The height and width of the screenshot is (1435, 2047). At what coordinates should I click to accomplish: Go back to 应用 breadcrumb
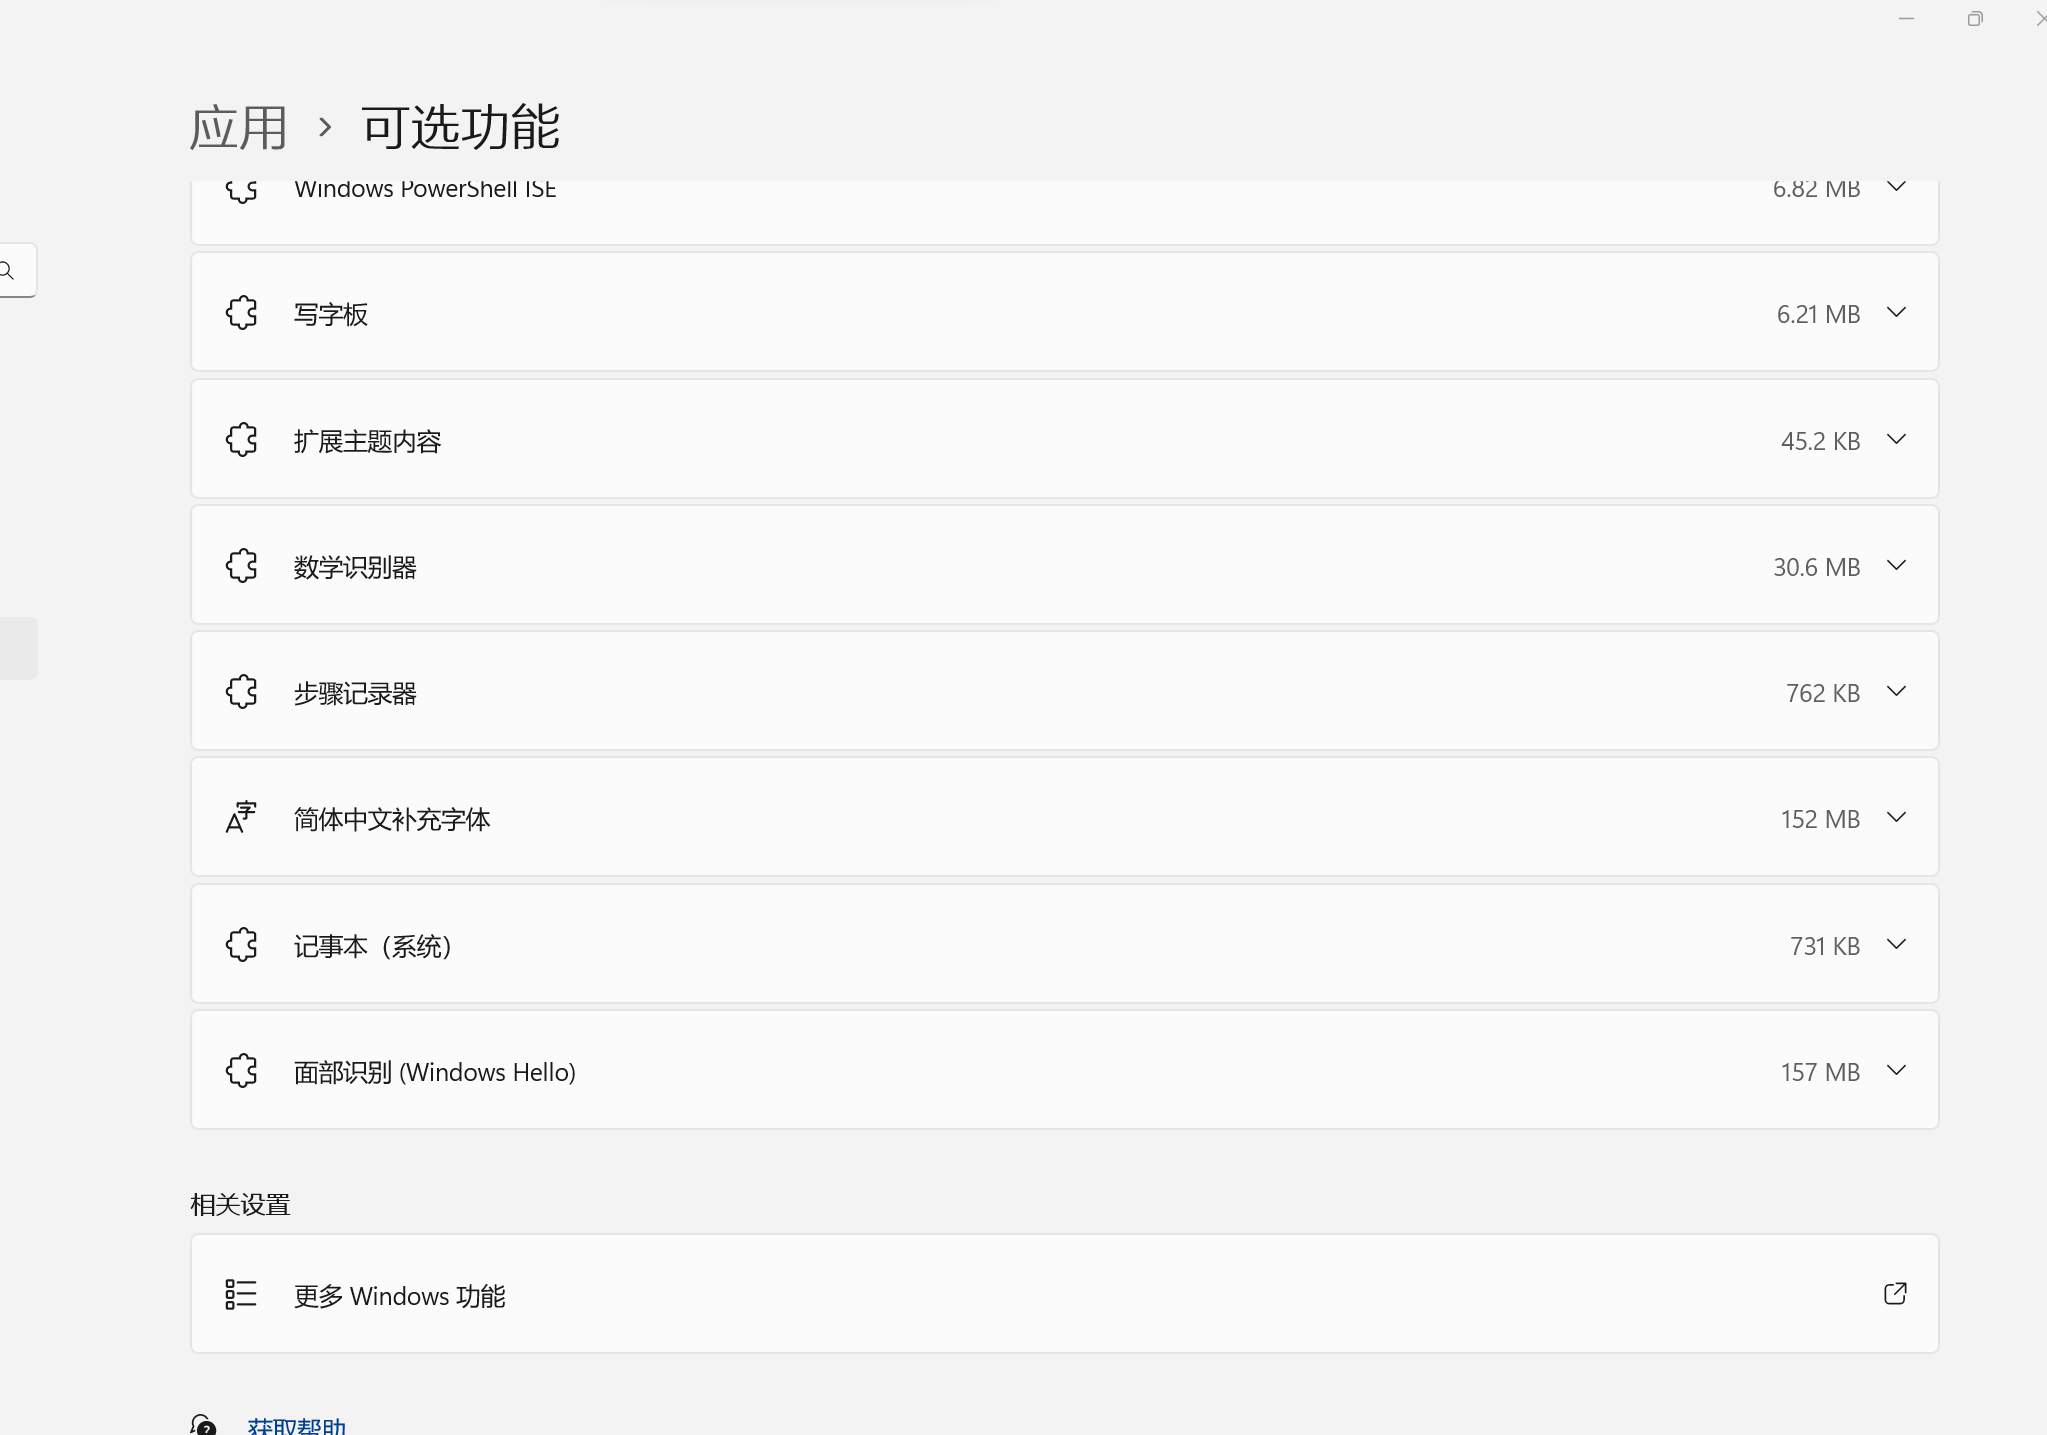click(239, 128)
